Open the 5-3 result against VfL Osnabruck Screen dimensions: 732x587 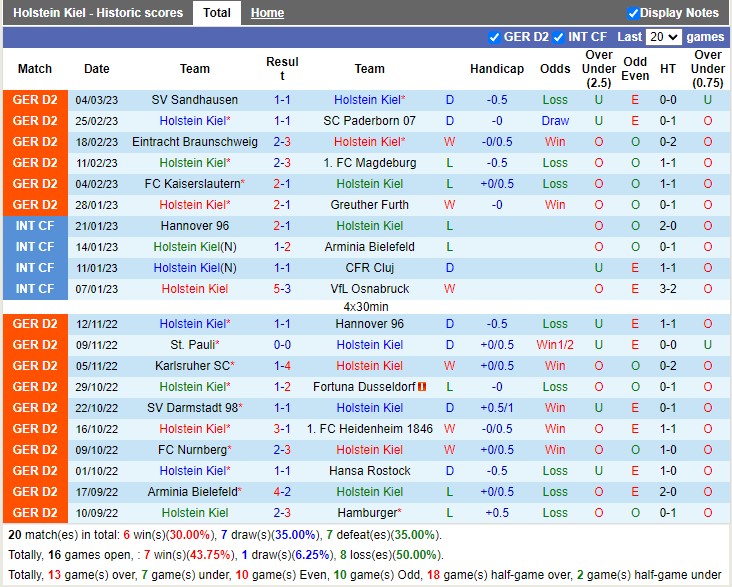click(x=282, y=289)
